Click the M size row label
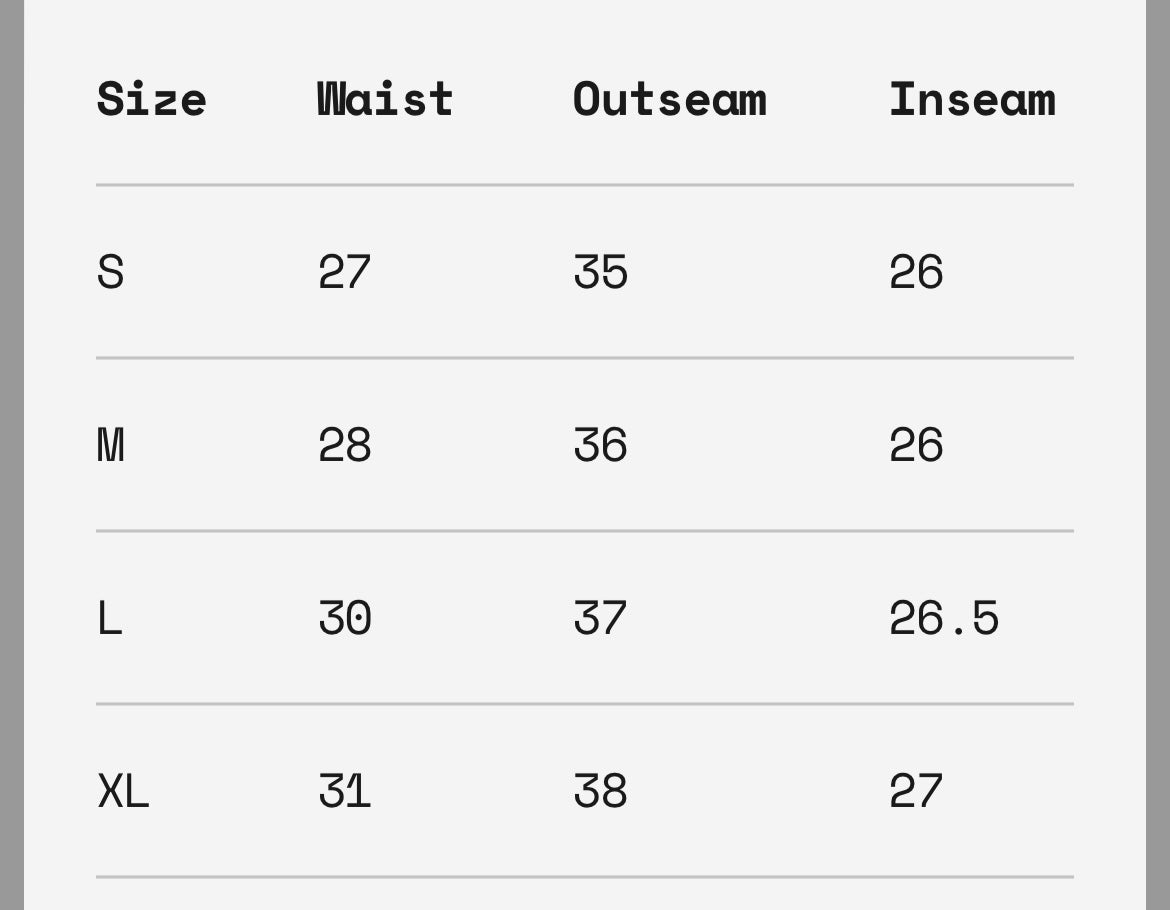The image size is (1170, 910). click(110, 445)
